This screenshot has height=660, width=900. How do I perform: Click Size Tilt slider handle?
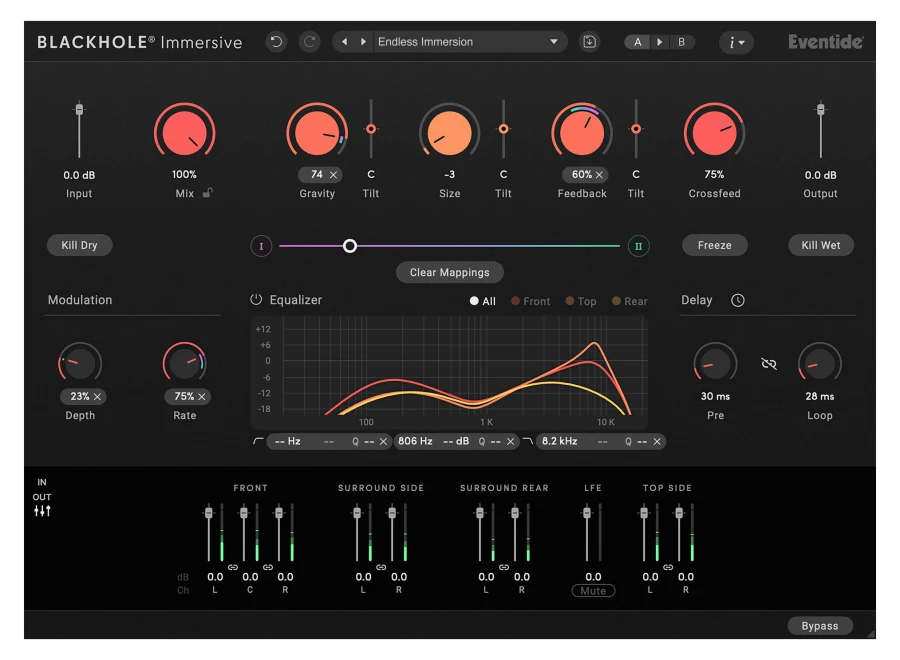tap(503, 129)
